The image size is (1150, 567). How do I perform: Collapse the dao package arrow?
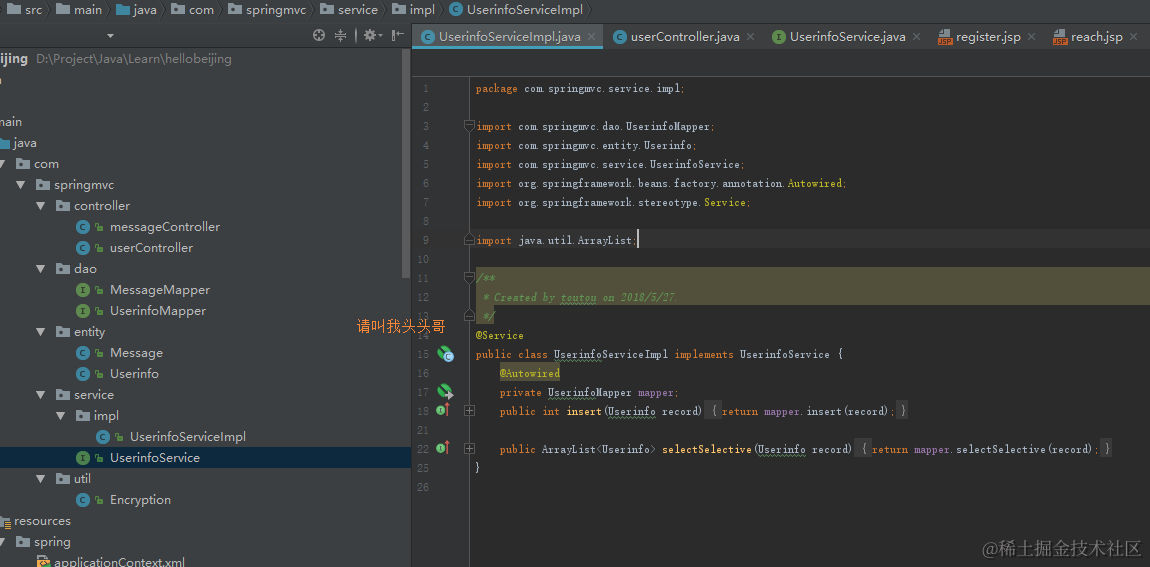[x=41, y=268]
